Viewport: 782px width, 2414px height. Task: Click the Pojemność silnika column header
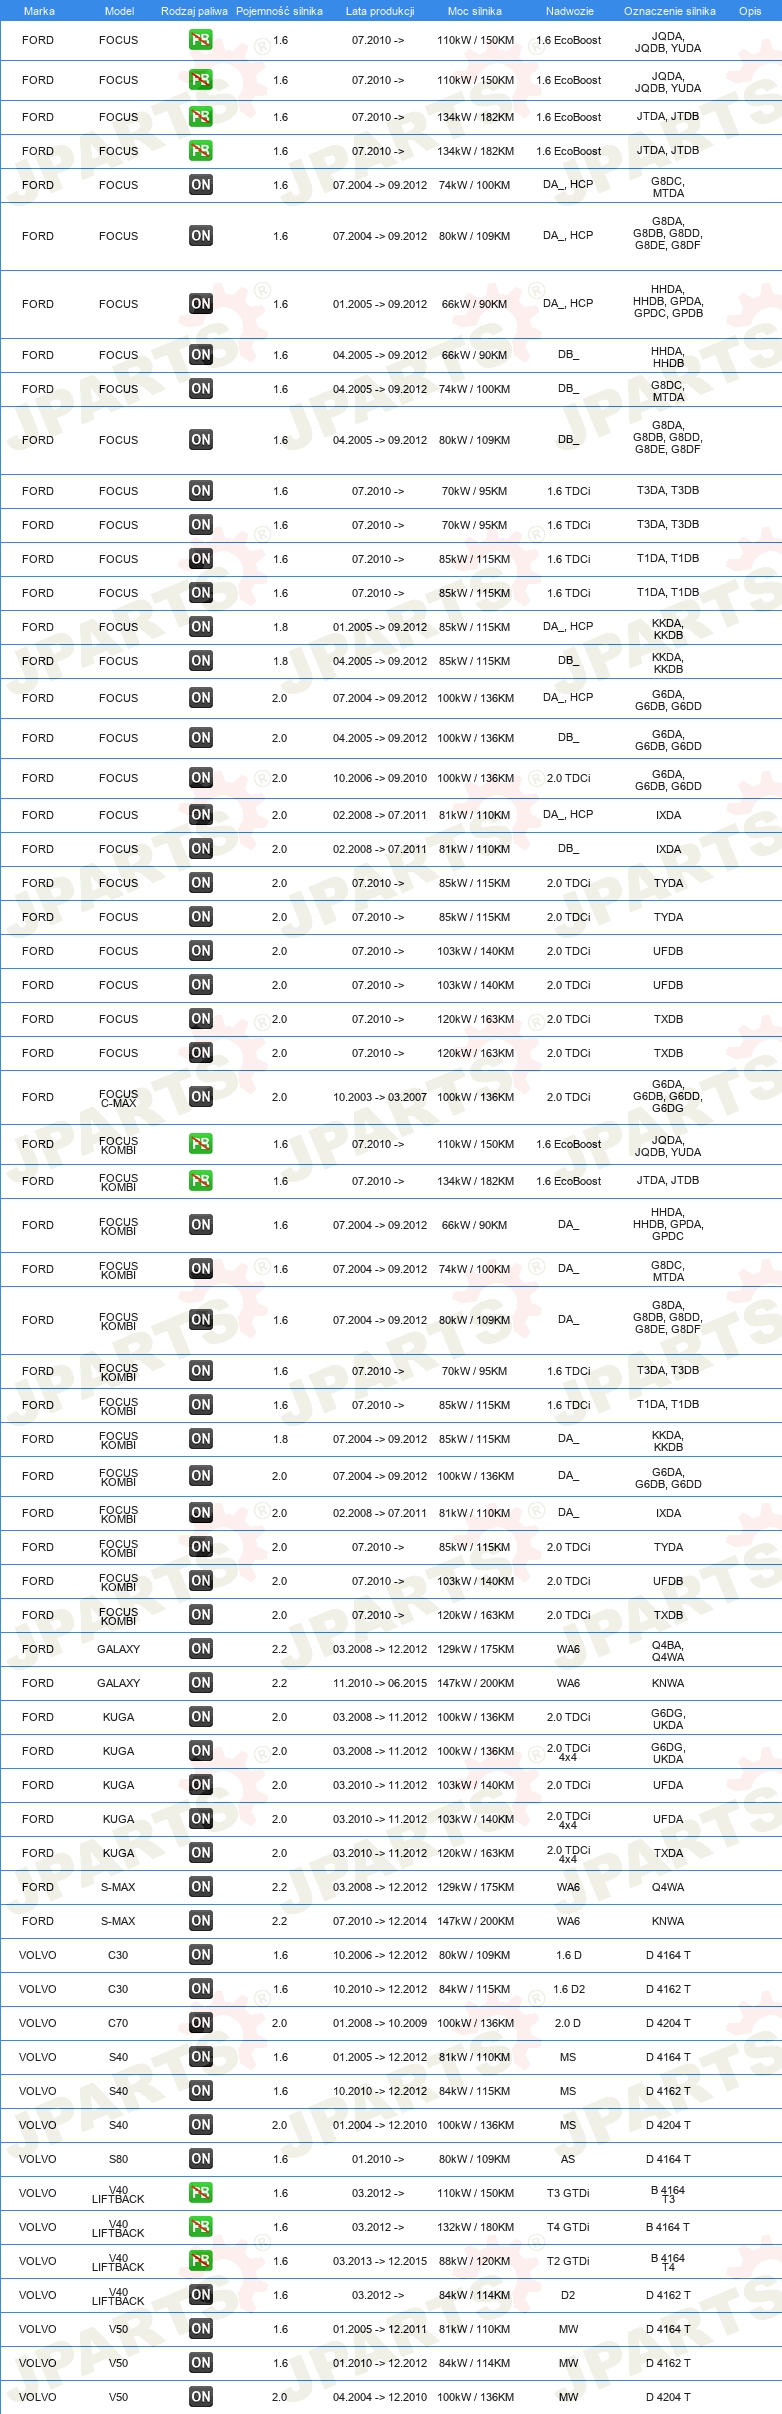click(279, 11)
